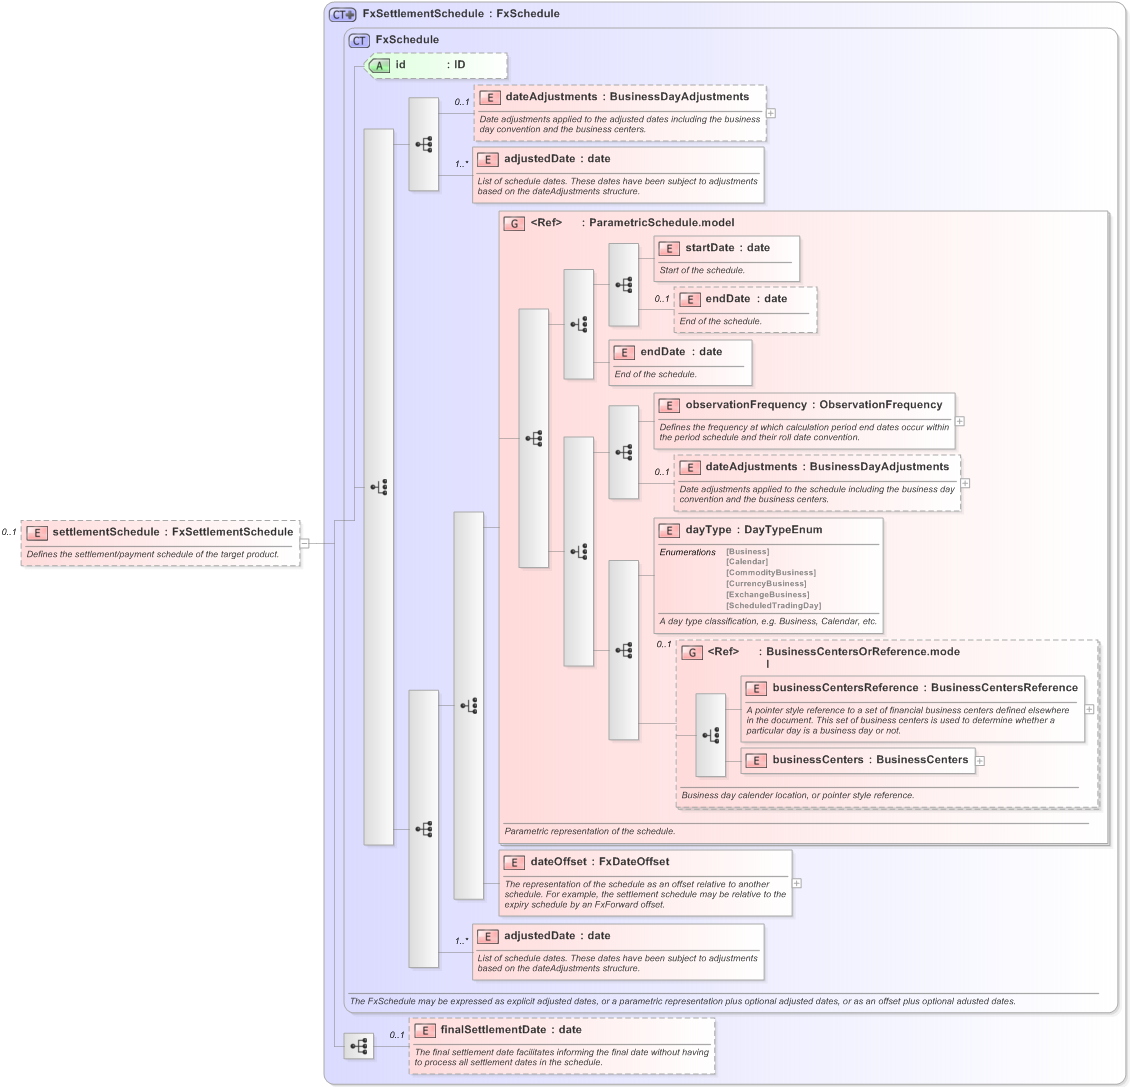Click the compositor icon left of observationFrequency
The height and width of the screenshot is (1087, 1130).
[623, 452]
